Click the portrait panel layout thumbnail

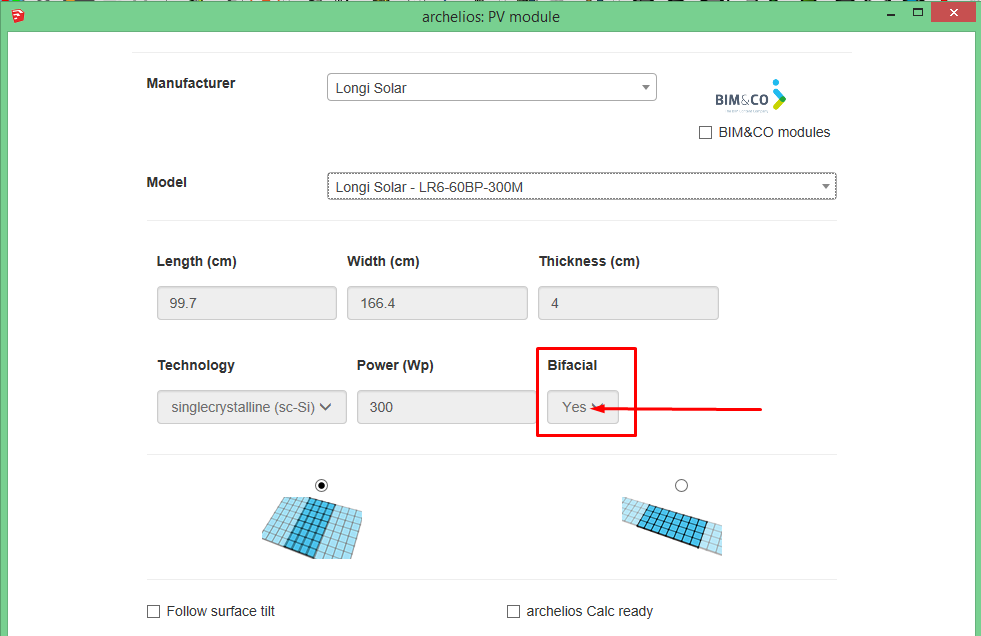[x=312, y=527]
